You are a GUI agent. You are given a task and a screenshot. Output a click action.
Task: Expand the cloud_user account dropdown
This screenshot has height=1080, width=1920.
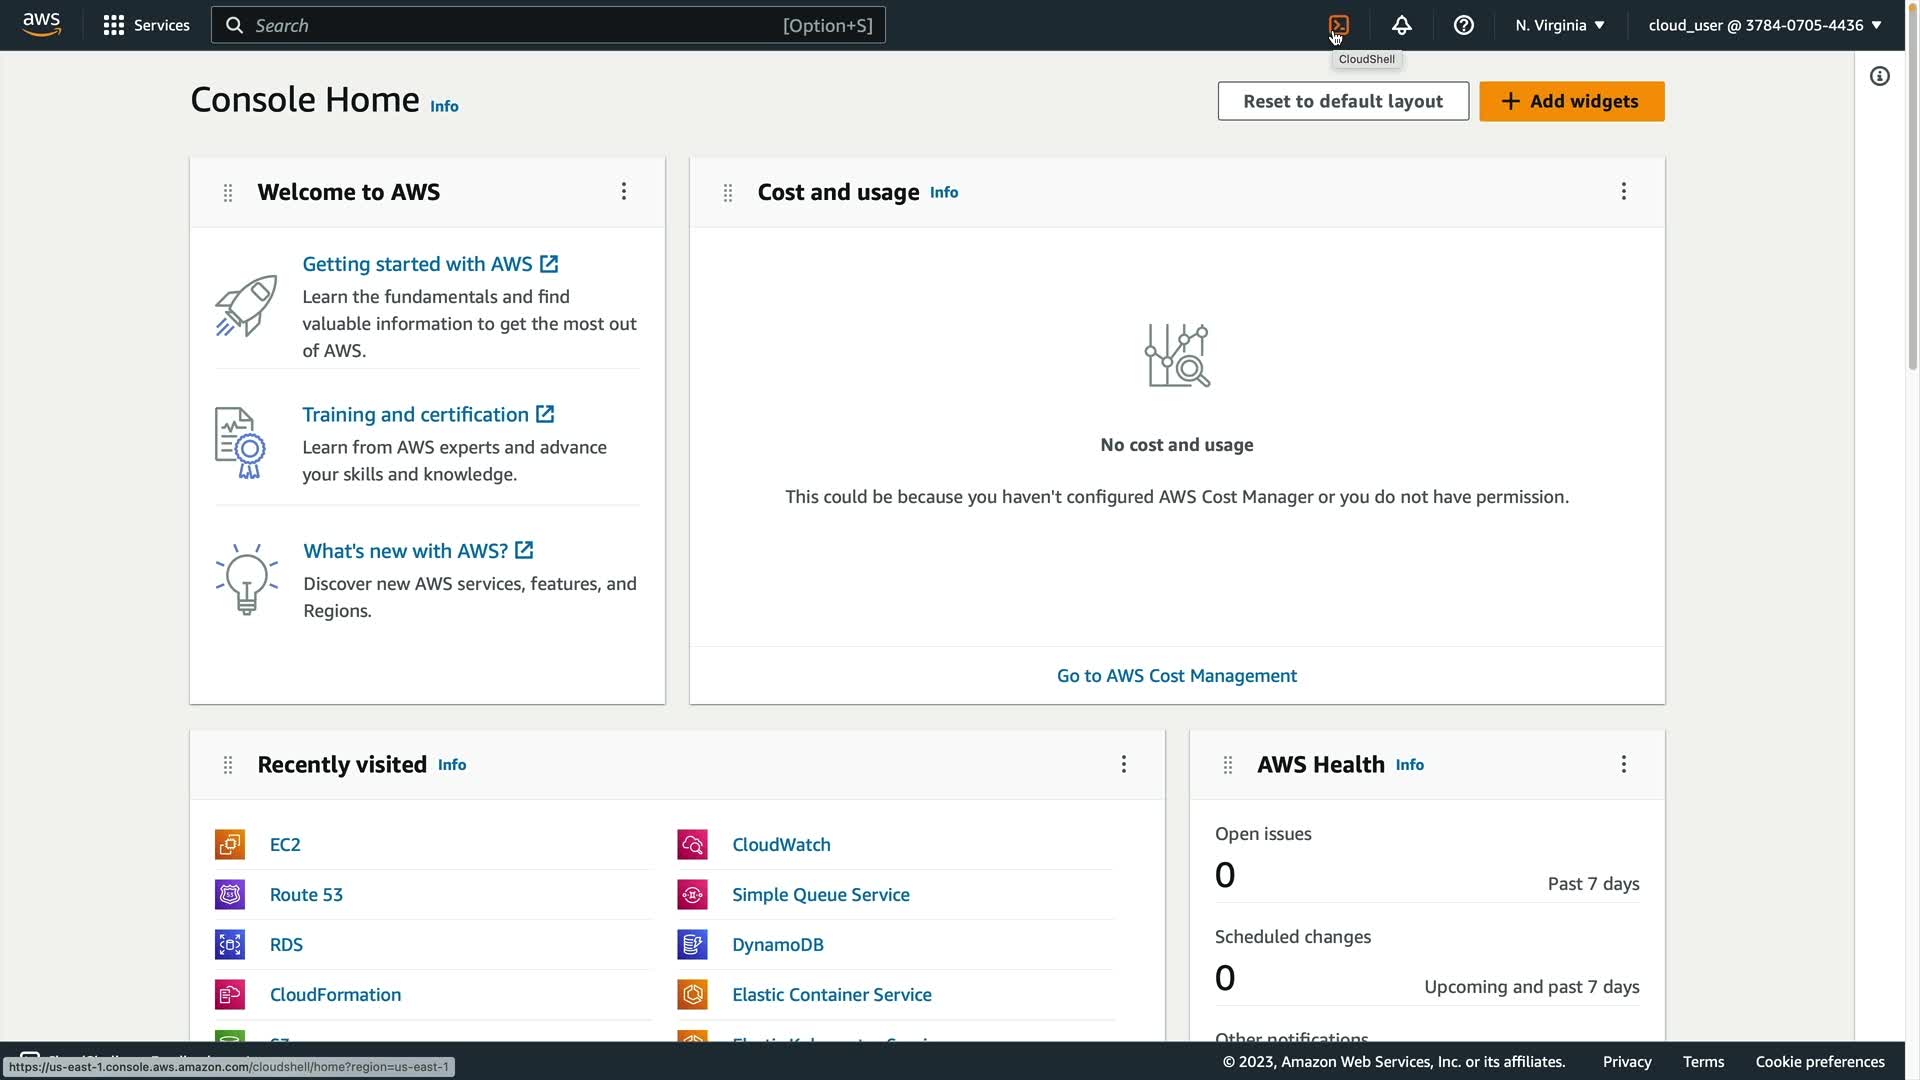1764,25
